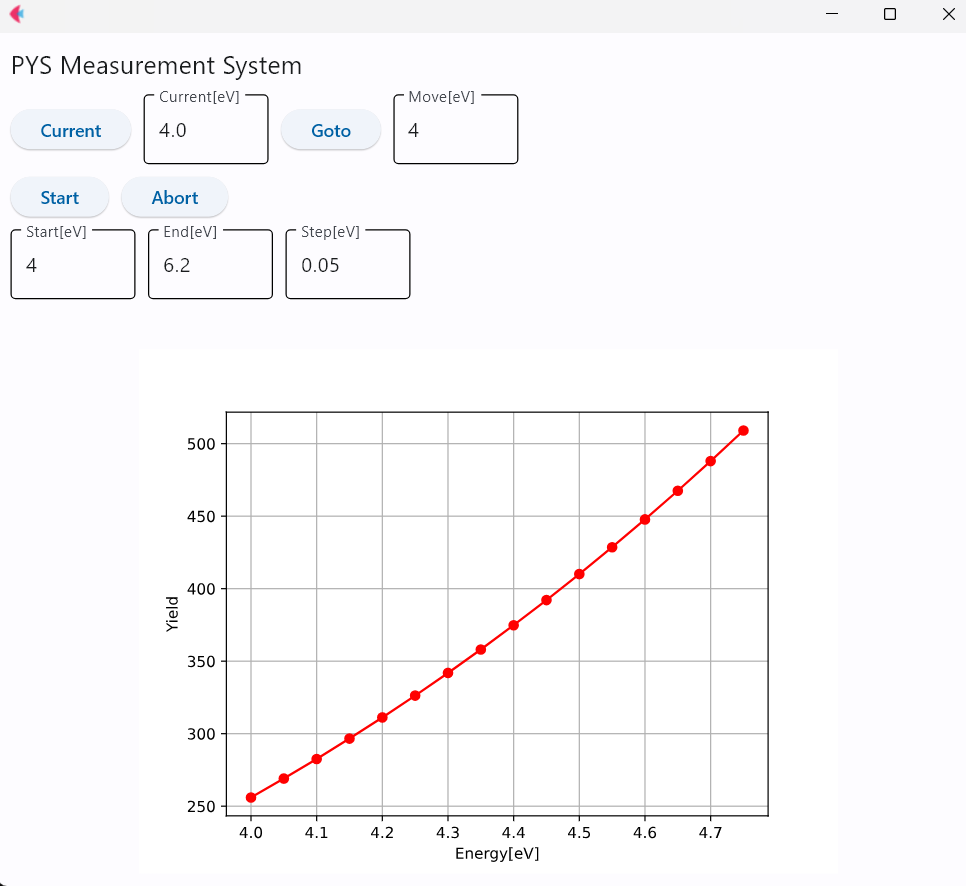
Task: Select the Step[eV] field showing 0.05
Action: click(347, 264)
